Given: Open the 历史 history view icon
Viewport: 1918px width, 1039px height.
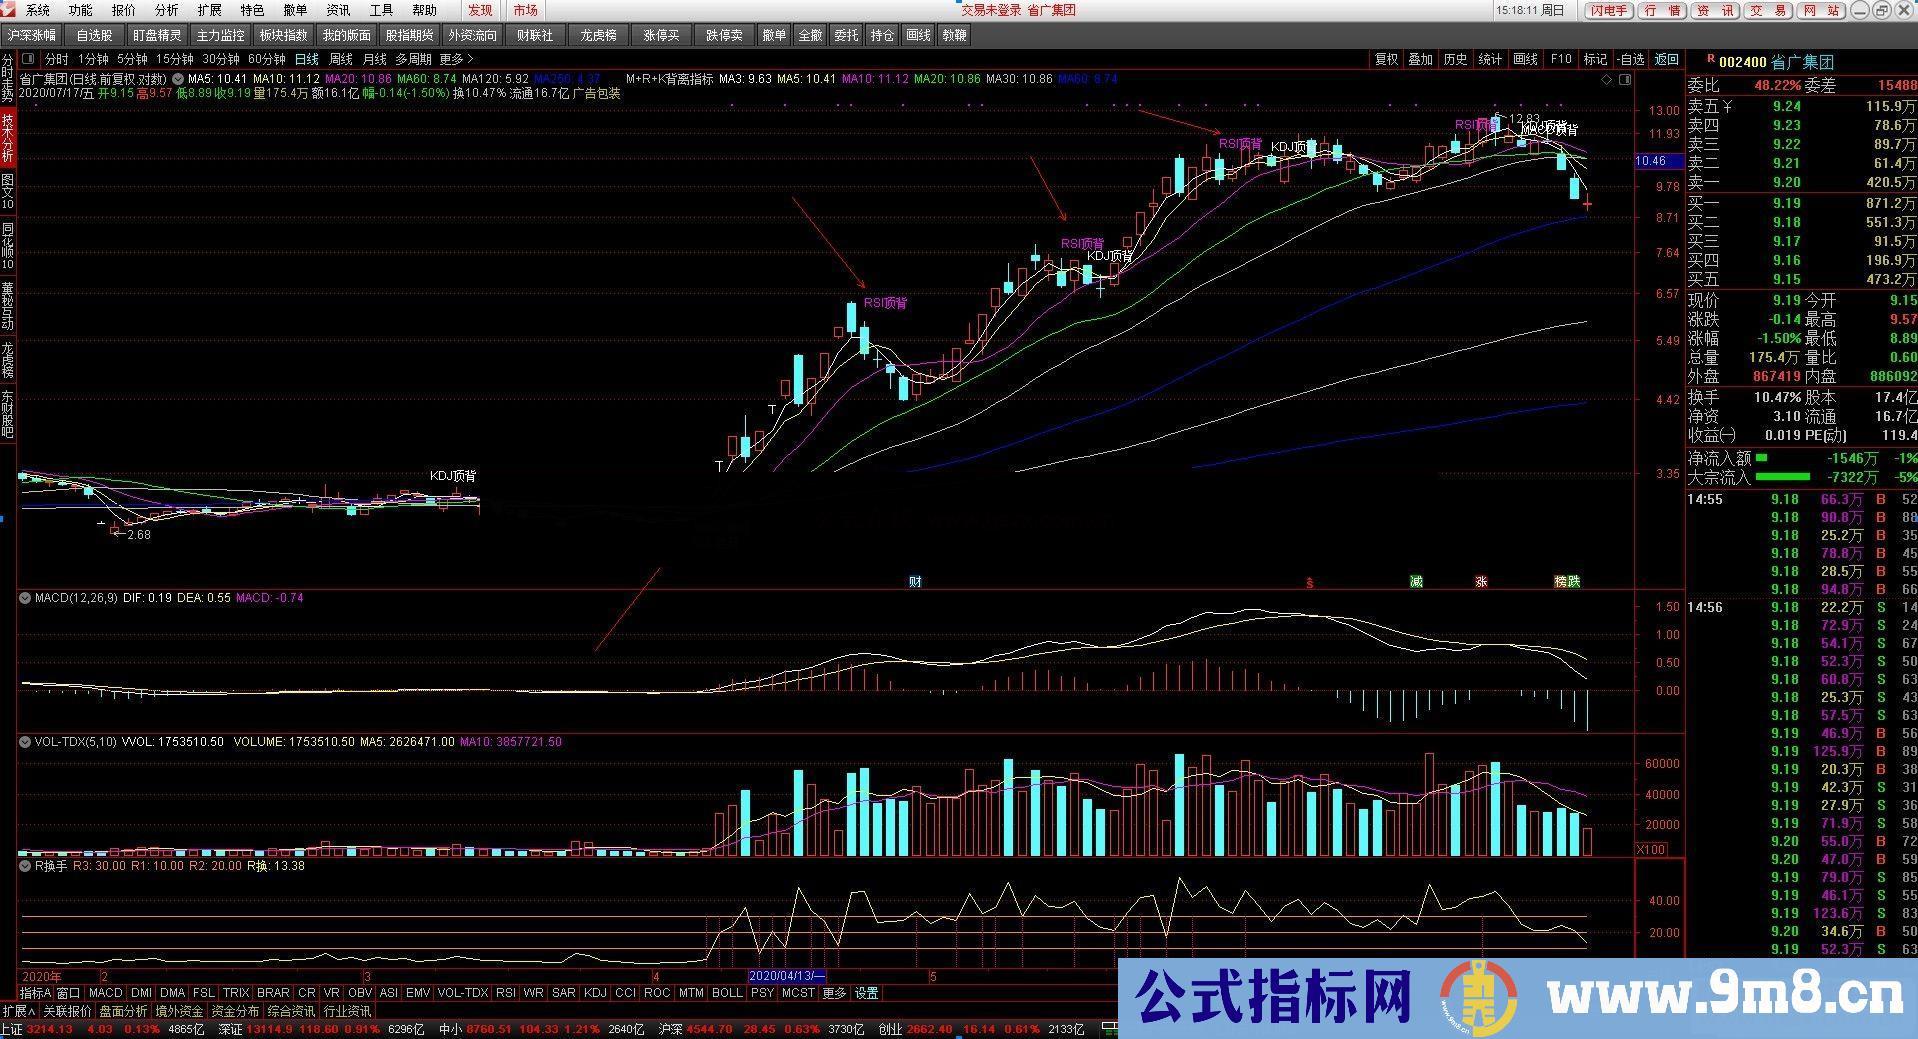Looking at the screenshot, I should pos(1455,59).
